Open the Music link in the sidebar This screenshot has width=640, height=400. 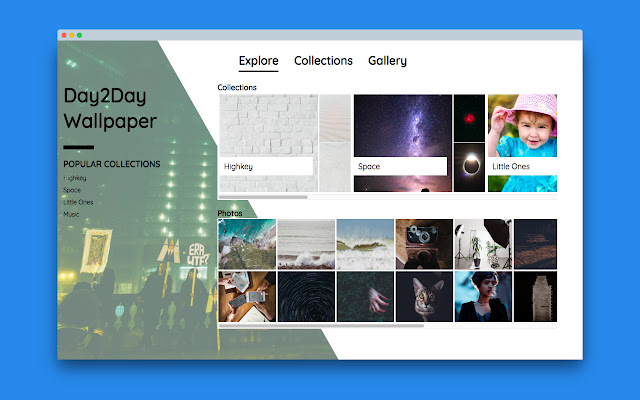[71, 214]
